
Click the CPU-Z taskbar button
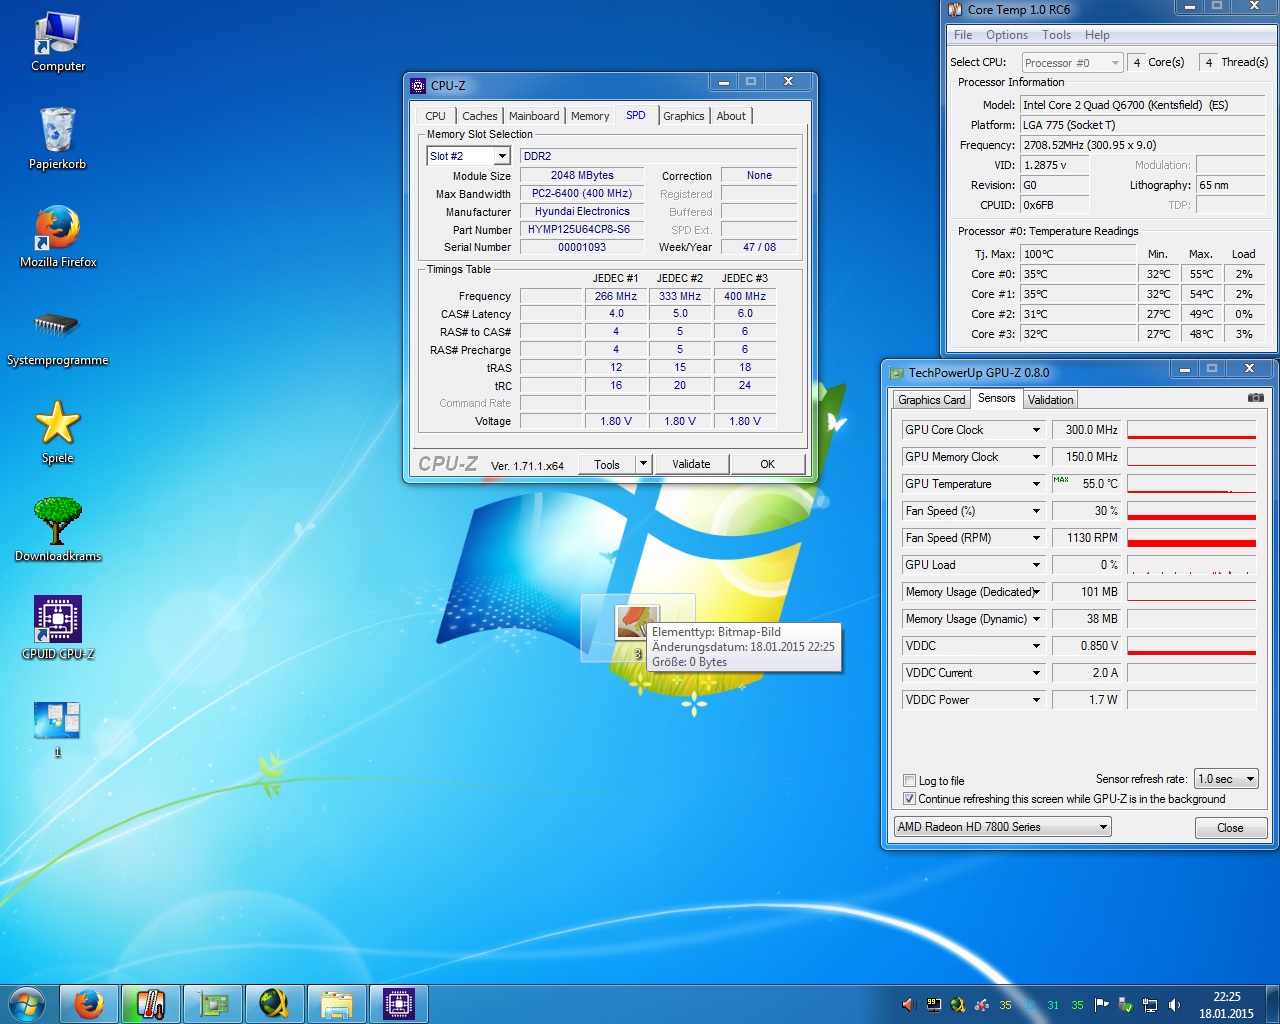click(x=398, y=1003)
